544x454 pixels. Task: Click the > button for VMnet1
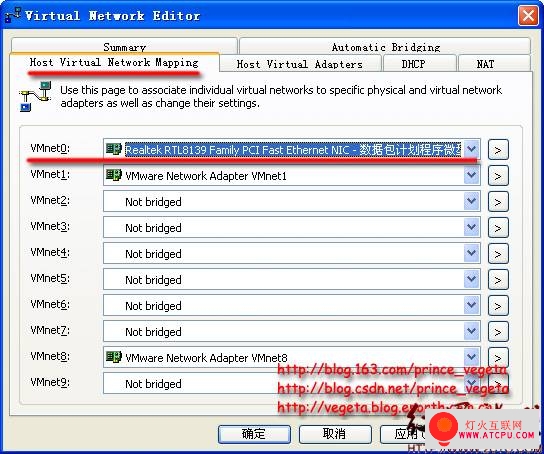(498, 176)
